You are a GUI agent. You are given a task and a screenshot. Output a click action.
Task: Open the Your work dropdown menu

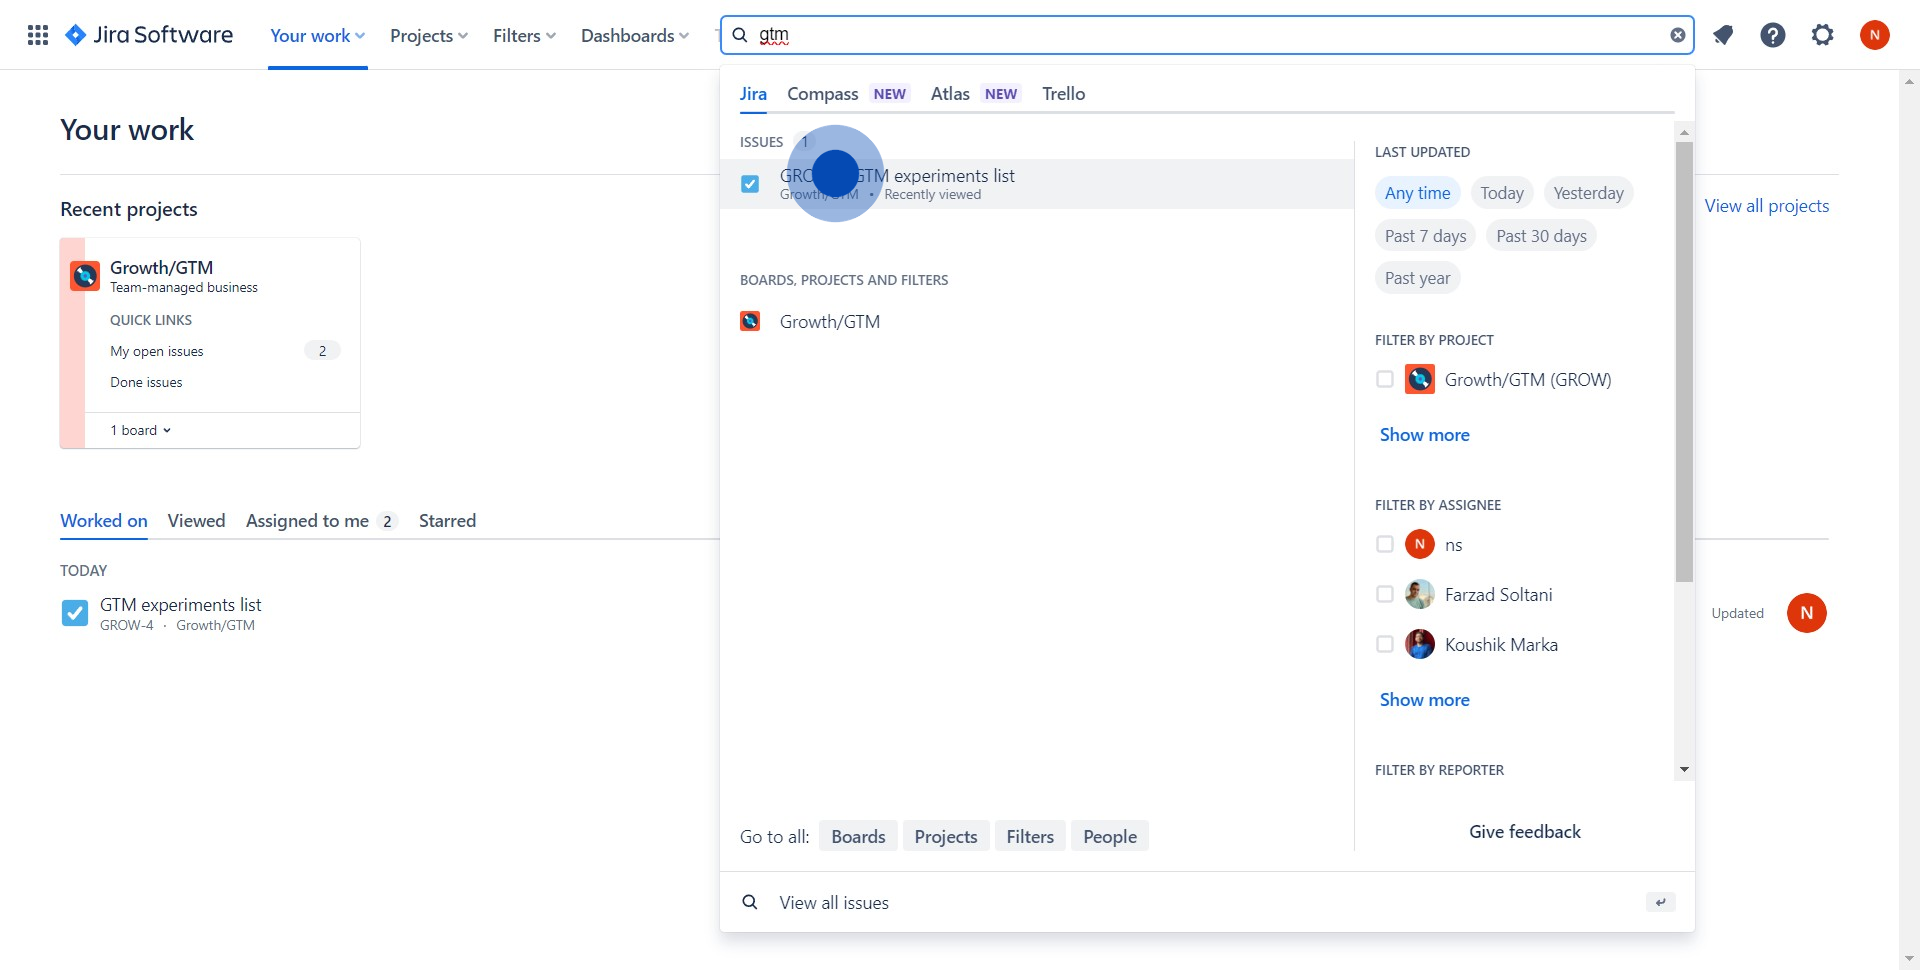pos(318,35)
